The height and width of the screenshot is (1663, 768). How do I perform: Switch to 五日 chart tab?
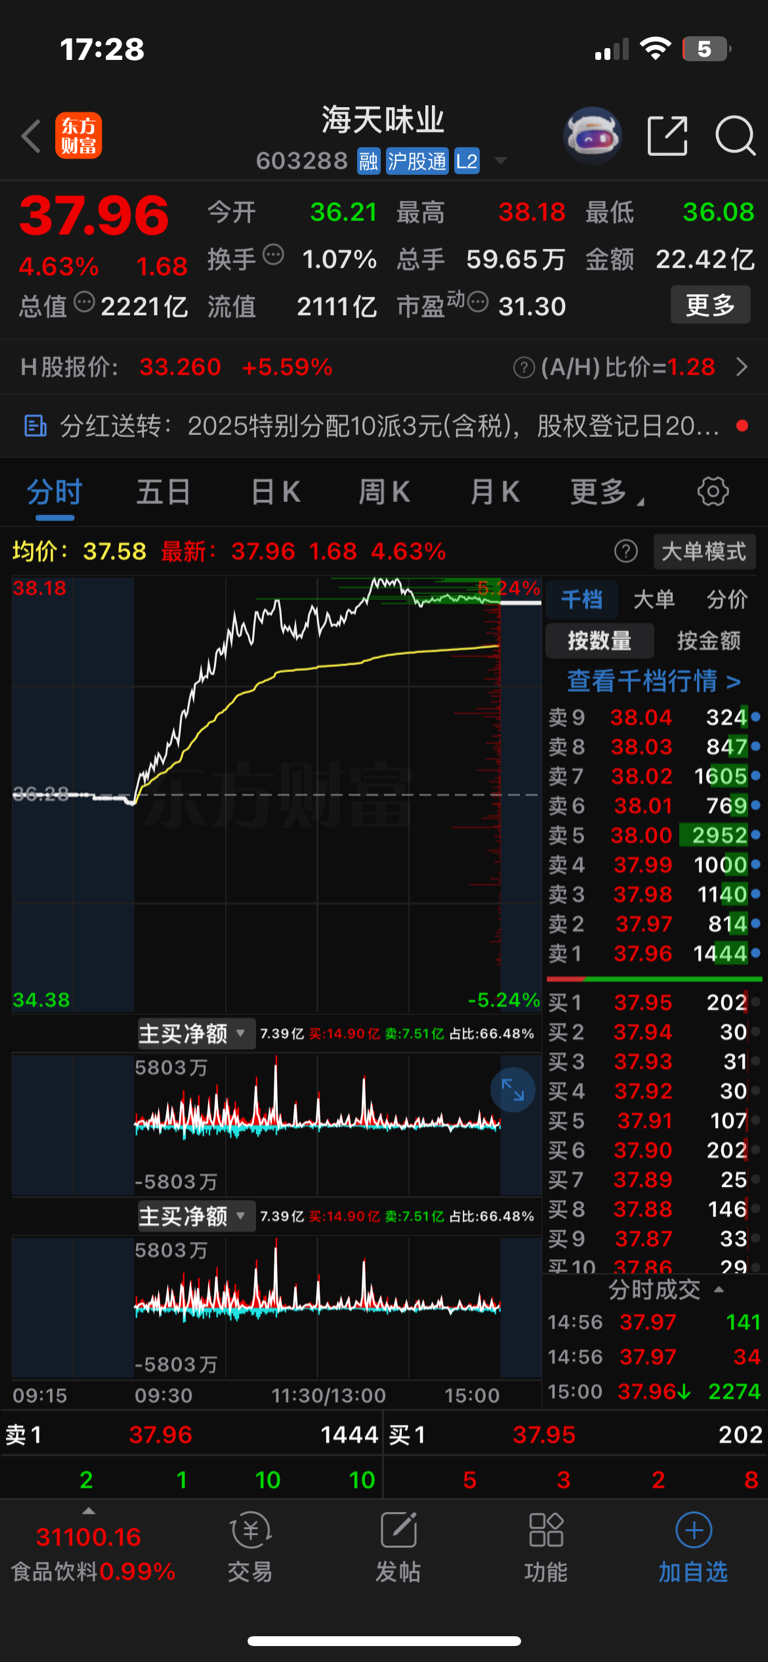point(164,492)
